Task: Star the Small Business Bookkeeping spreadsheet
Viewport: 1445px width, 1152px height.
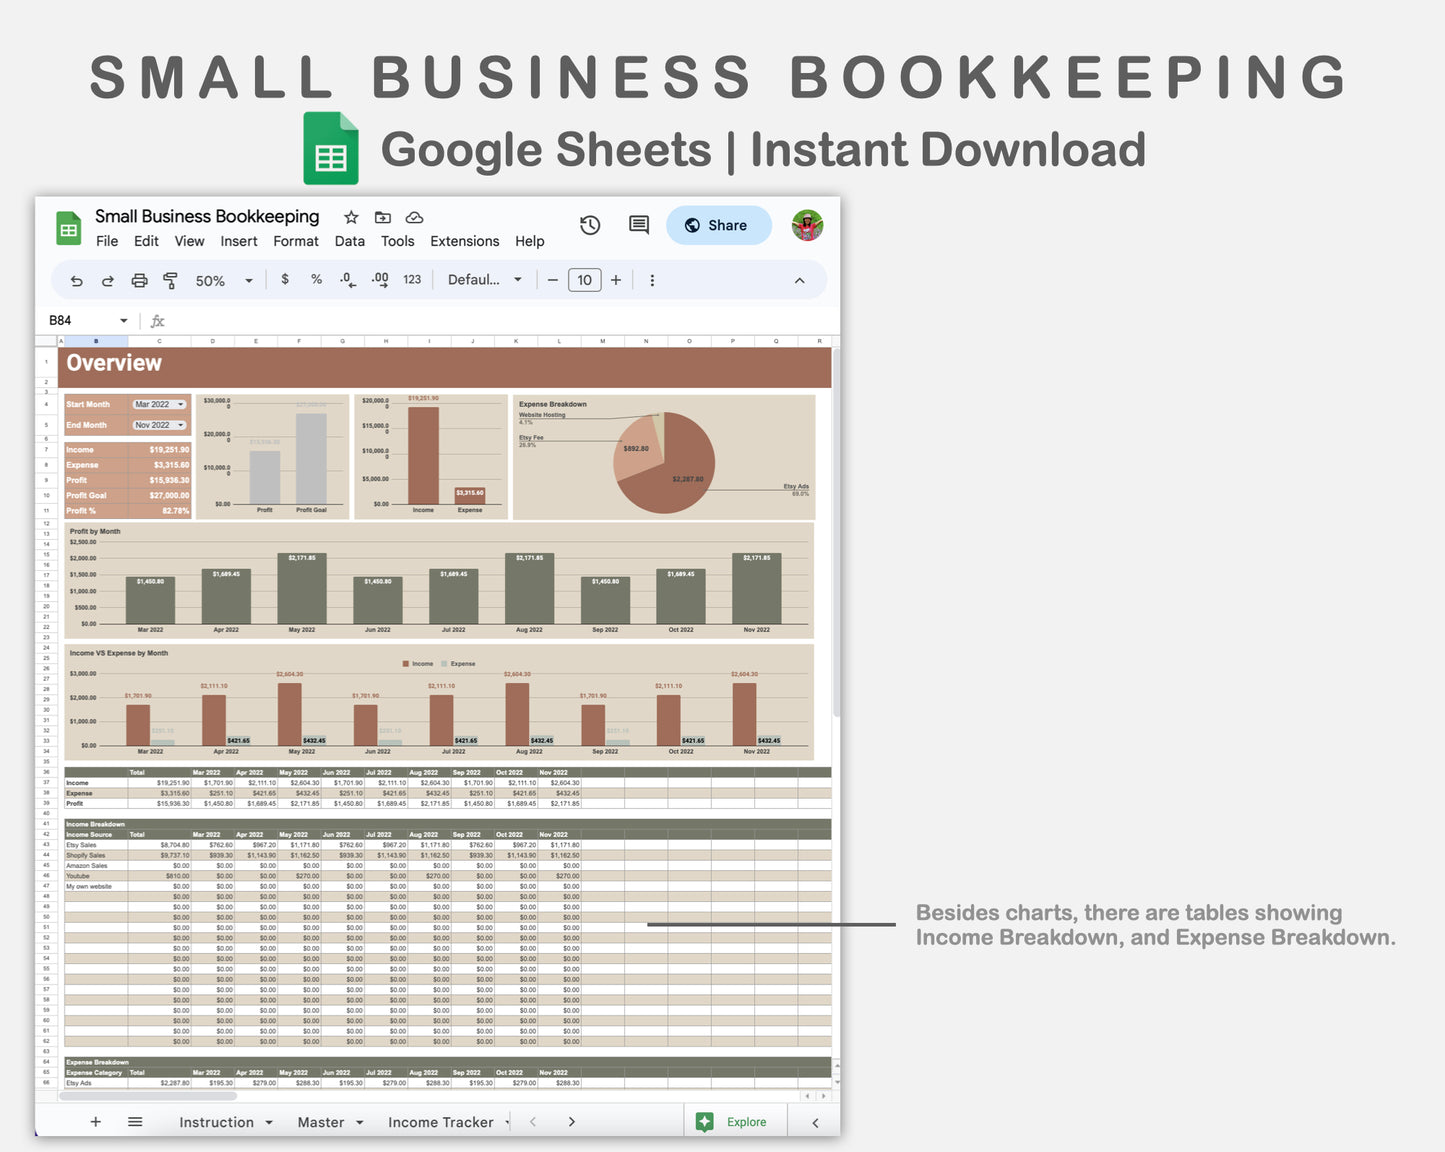Action: (350, 217)
